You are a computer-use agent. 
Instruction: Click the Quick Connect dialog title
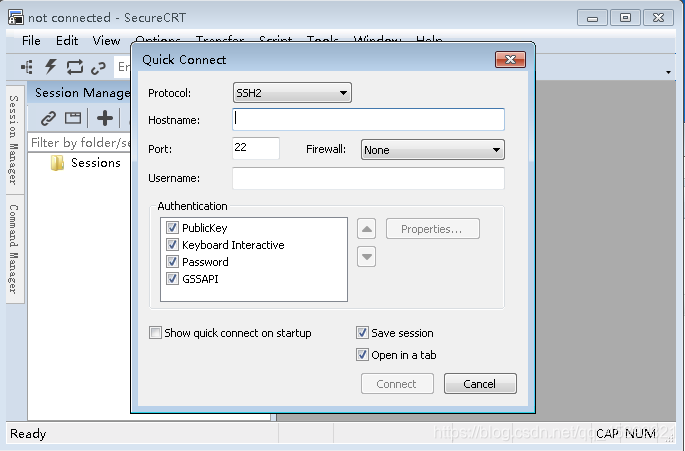(184, 60)
